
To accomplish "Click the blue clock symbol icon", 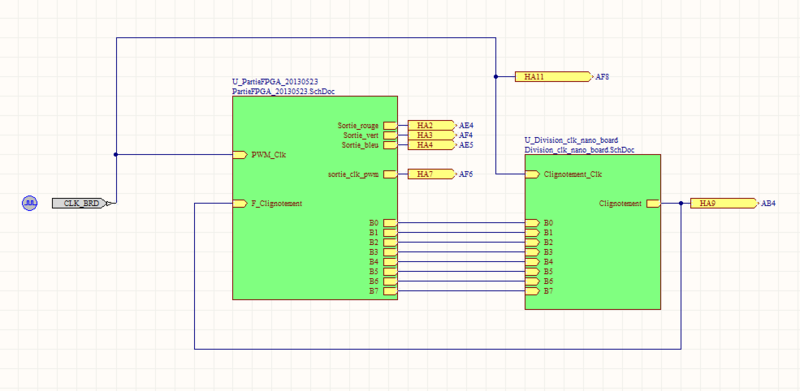I will click(x=30, y=203).
